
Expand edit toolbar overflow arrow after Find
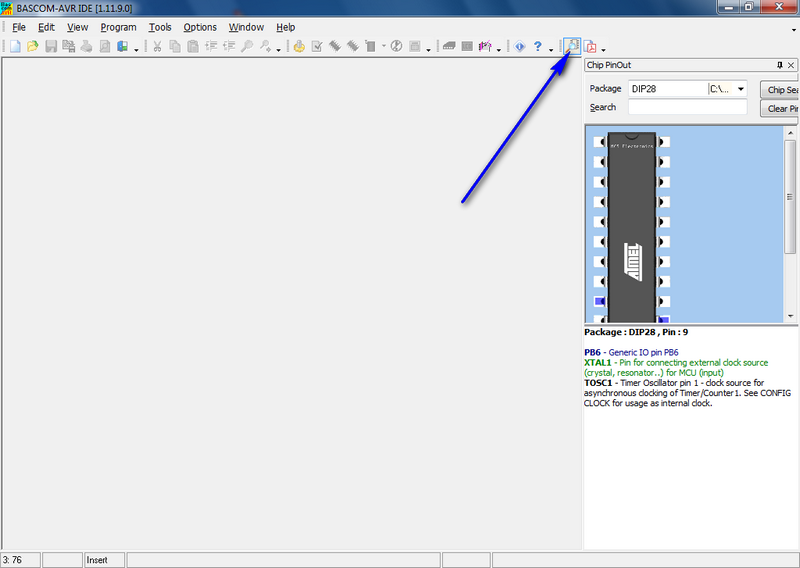[x=279, y=50]
